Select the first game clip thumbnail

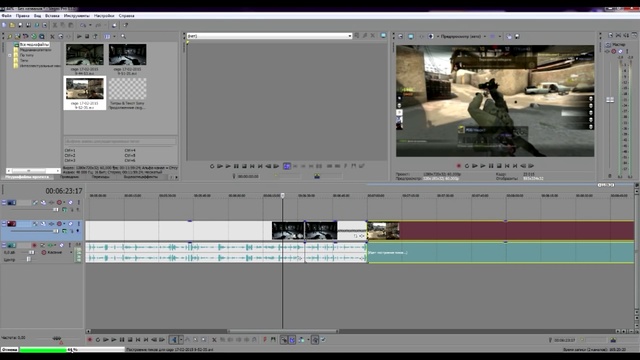tap(85, 55)
